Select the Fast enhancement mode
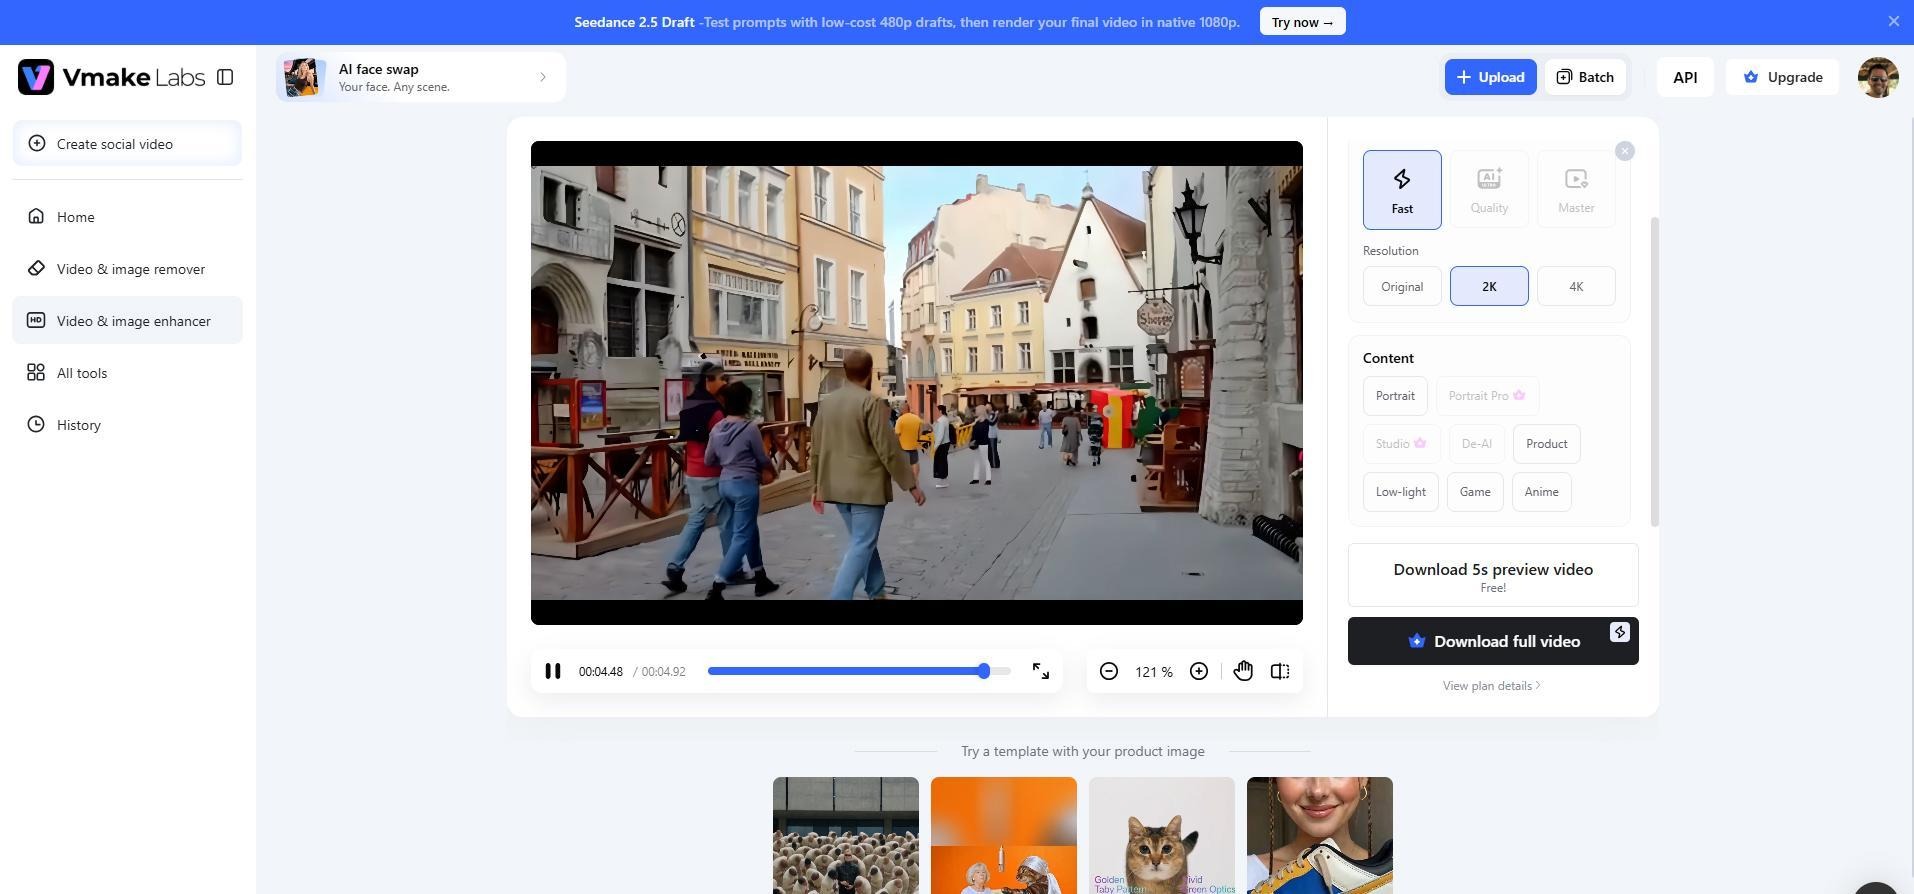The width and height of the screenshot is (1914, 894). (x=1402, y=190)
